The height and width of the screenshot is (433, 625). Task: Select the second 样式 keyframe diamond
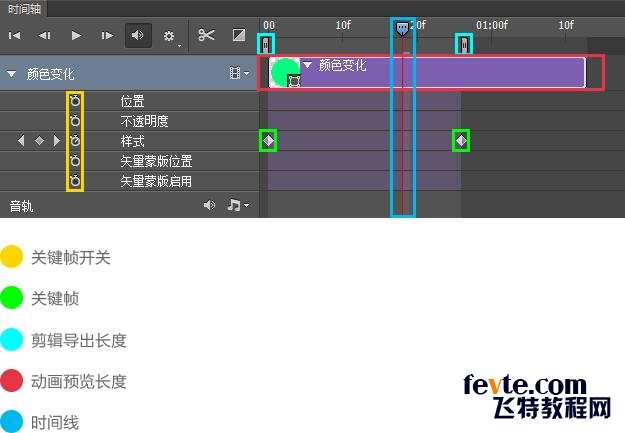pos(461,140)
